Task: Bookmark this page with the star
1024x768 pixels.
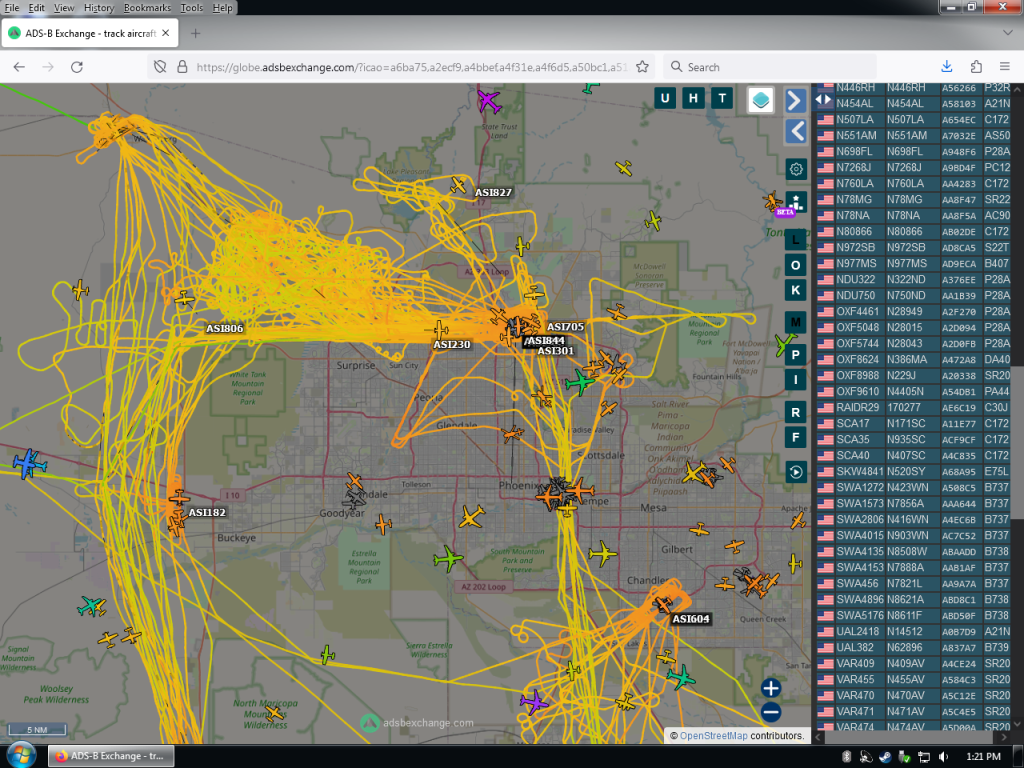Action: pyautogui.click(x=643, y=67)
